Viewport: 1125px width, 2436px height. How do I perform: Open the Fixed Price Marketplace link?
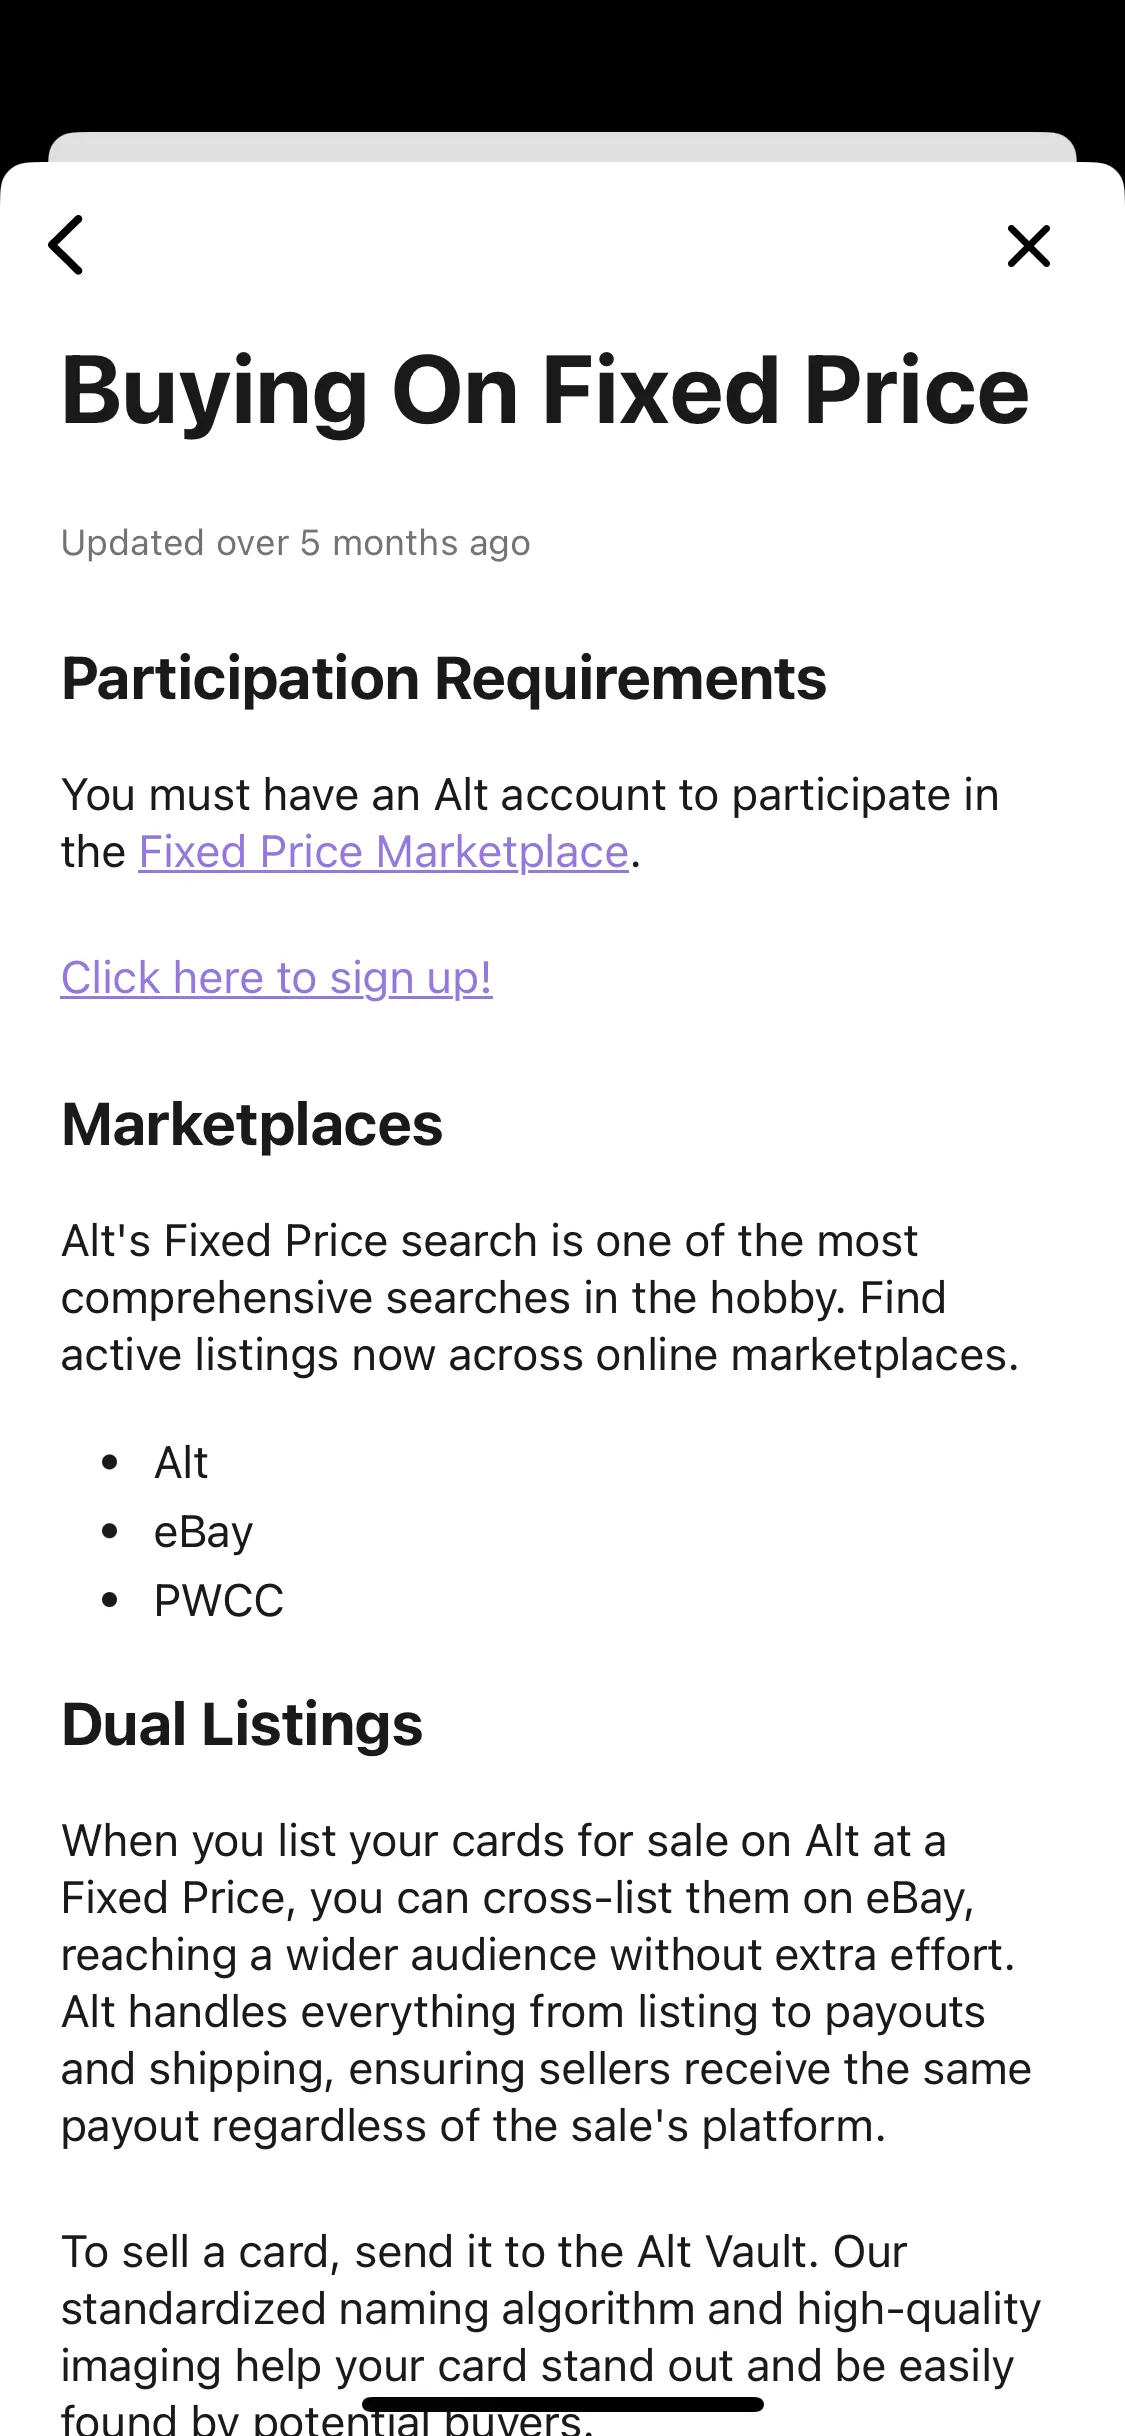[x=384, y=852]
